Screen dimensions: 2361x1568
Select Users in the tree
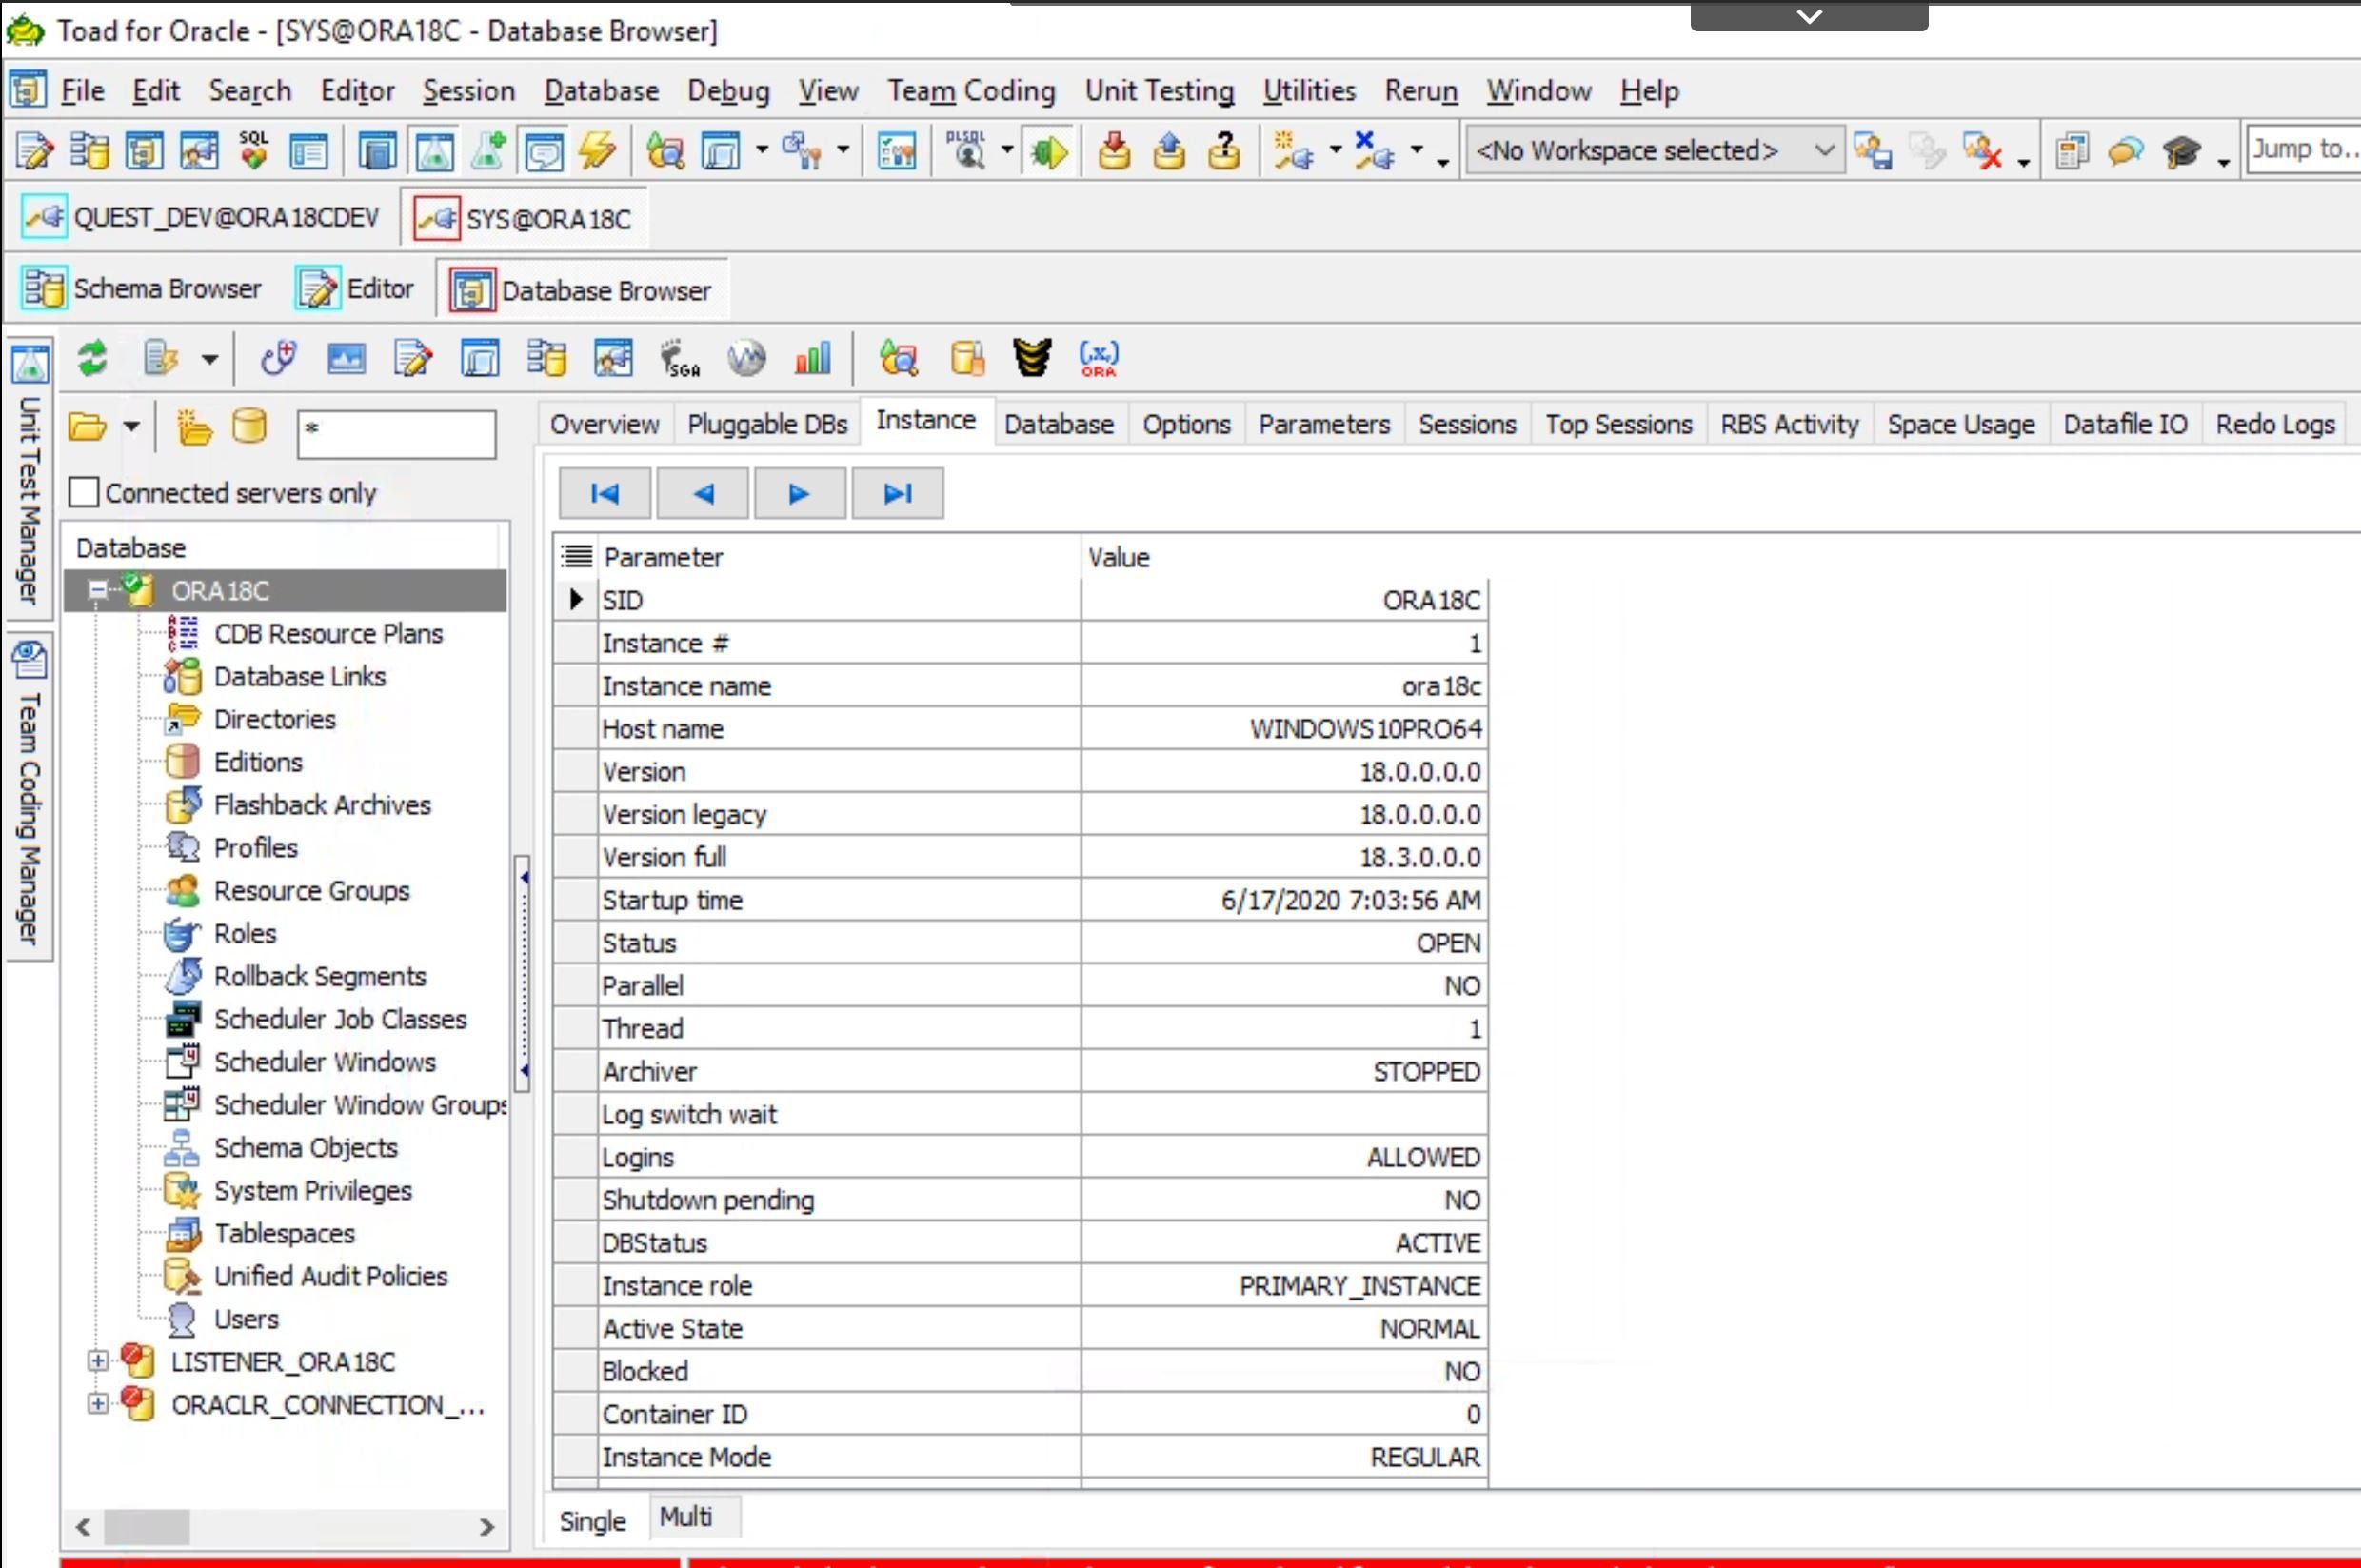246,1319
